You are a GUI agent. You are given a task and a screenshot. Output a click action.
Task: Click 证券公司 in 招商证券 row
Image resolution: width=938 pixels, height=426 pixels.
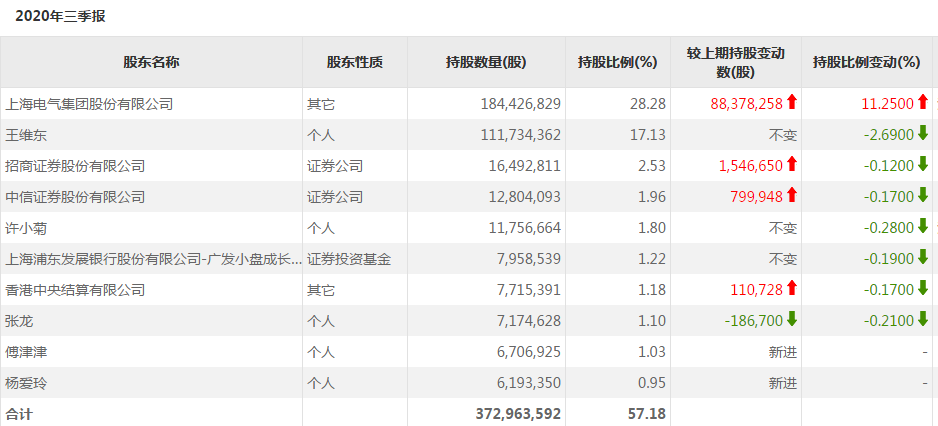click(x=335, y=166)
